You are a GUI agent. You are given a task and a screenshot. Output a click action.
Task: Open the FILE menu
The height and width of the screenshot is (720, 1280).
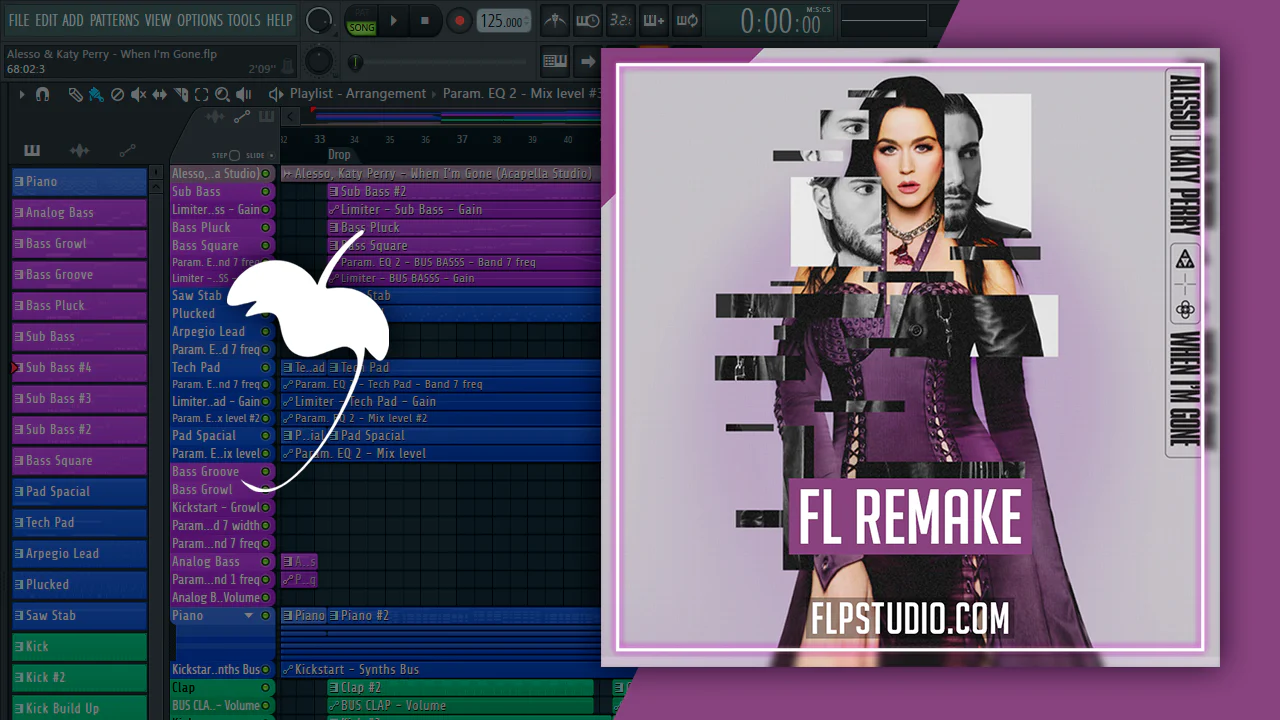[19, 20]
